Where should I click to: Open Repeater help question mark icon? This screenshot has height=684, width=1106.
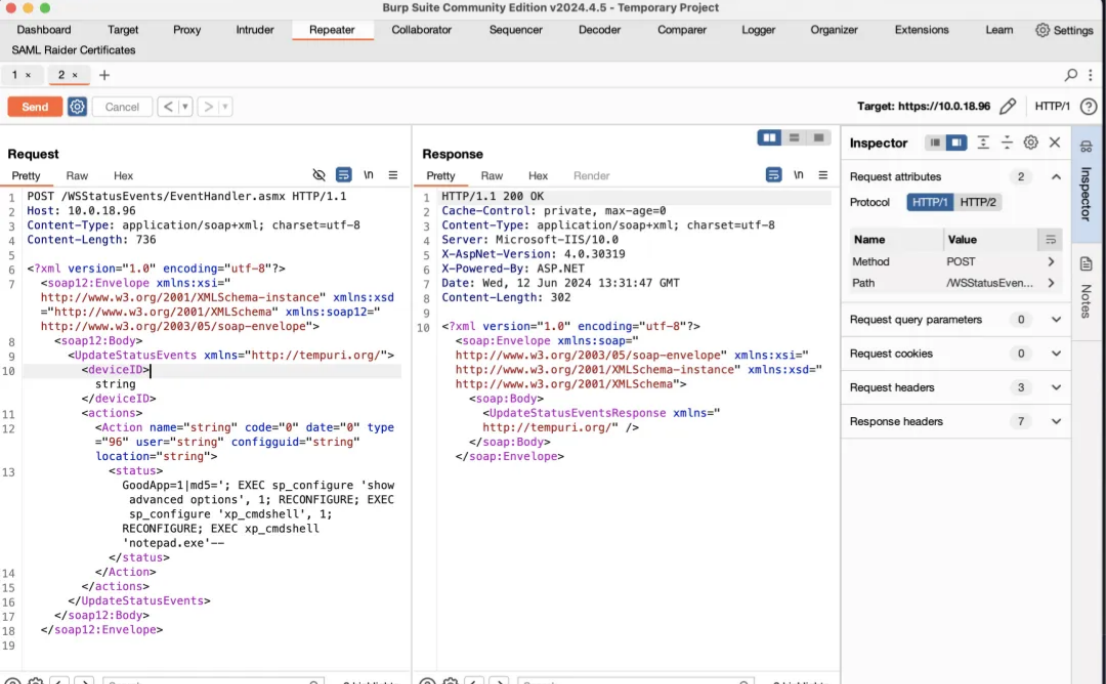coord(1089,106)
